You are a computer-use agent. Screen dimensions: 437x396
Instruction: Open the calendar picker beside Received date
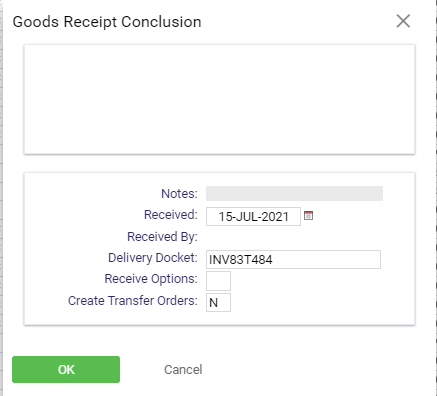tap(308, 216)
